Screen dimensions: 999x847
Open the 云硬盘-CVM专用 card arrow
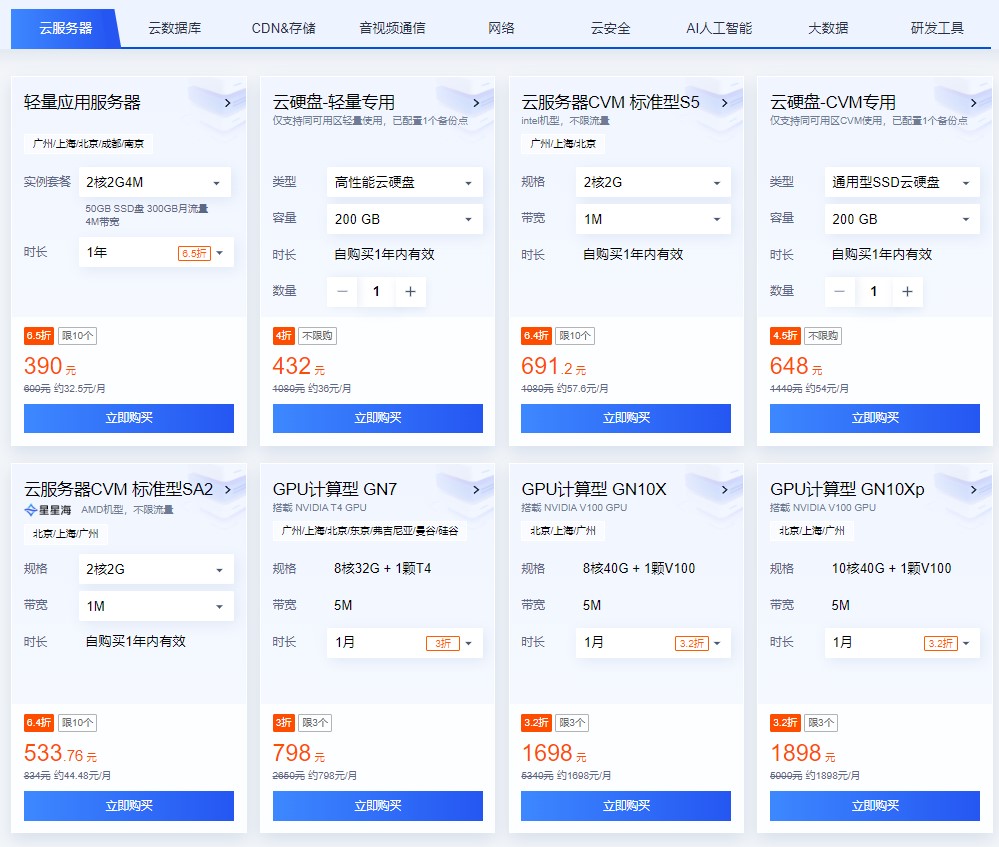[x=973, y=103]
